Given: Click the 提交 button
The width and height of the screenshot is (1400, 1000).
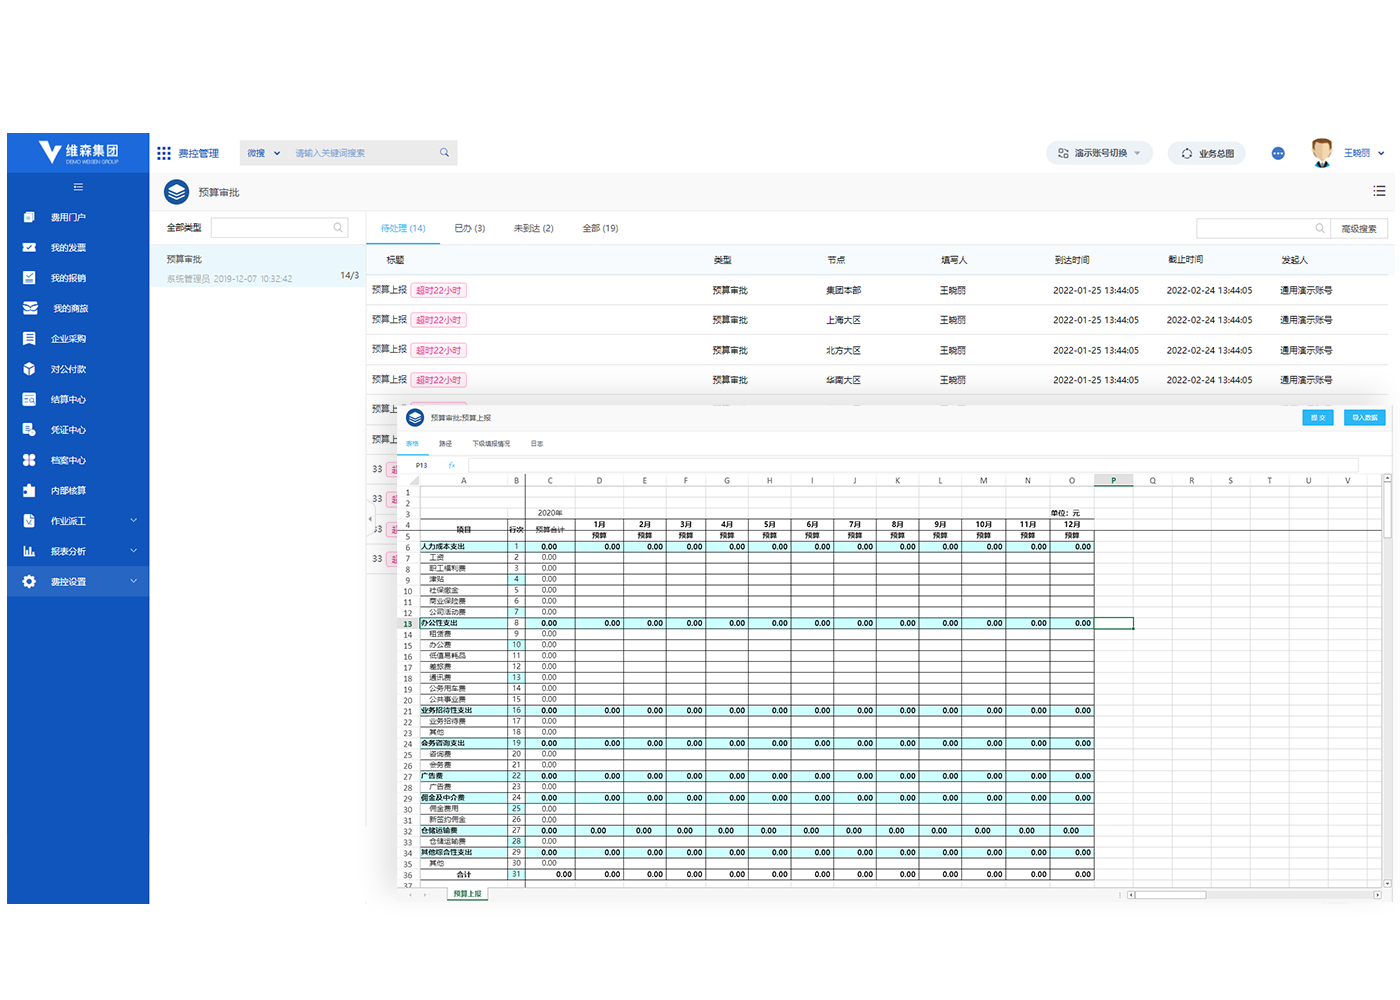Looking at the screenshot, I should click(x=1317, y=418).
